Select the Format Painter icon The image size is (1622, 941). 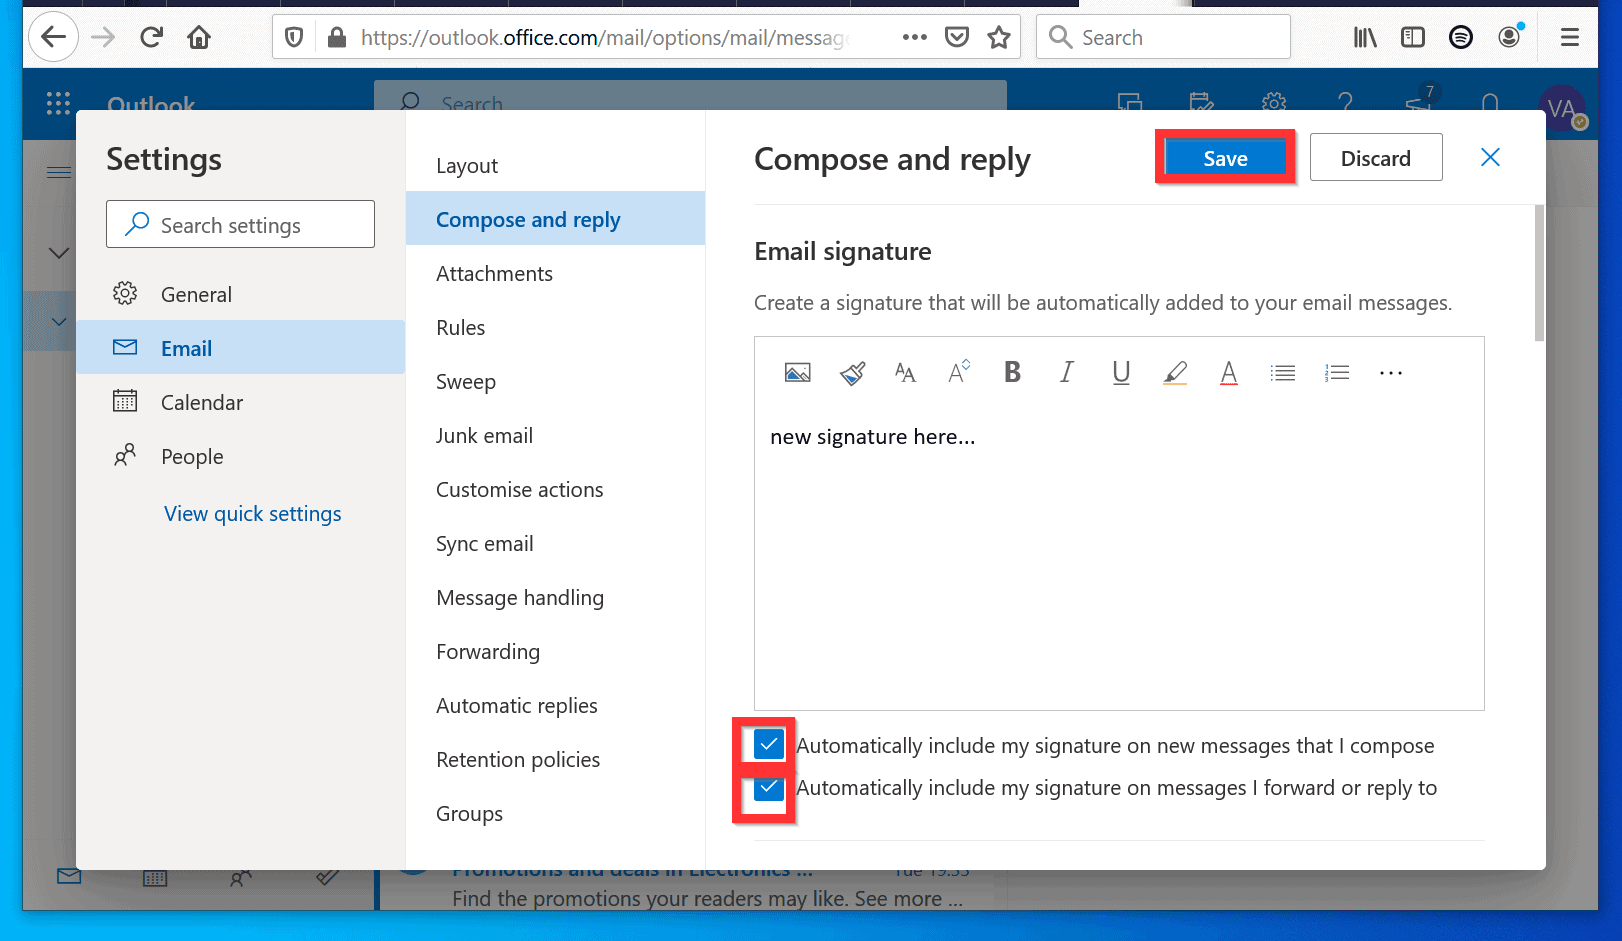[852, 372]
